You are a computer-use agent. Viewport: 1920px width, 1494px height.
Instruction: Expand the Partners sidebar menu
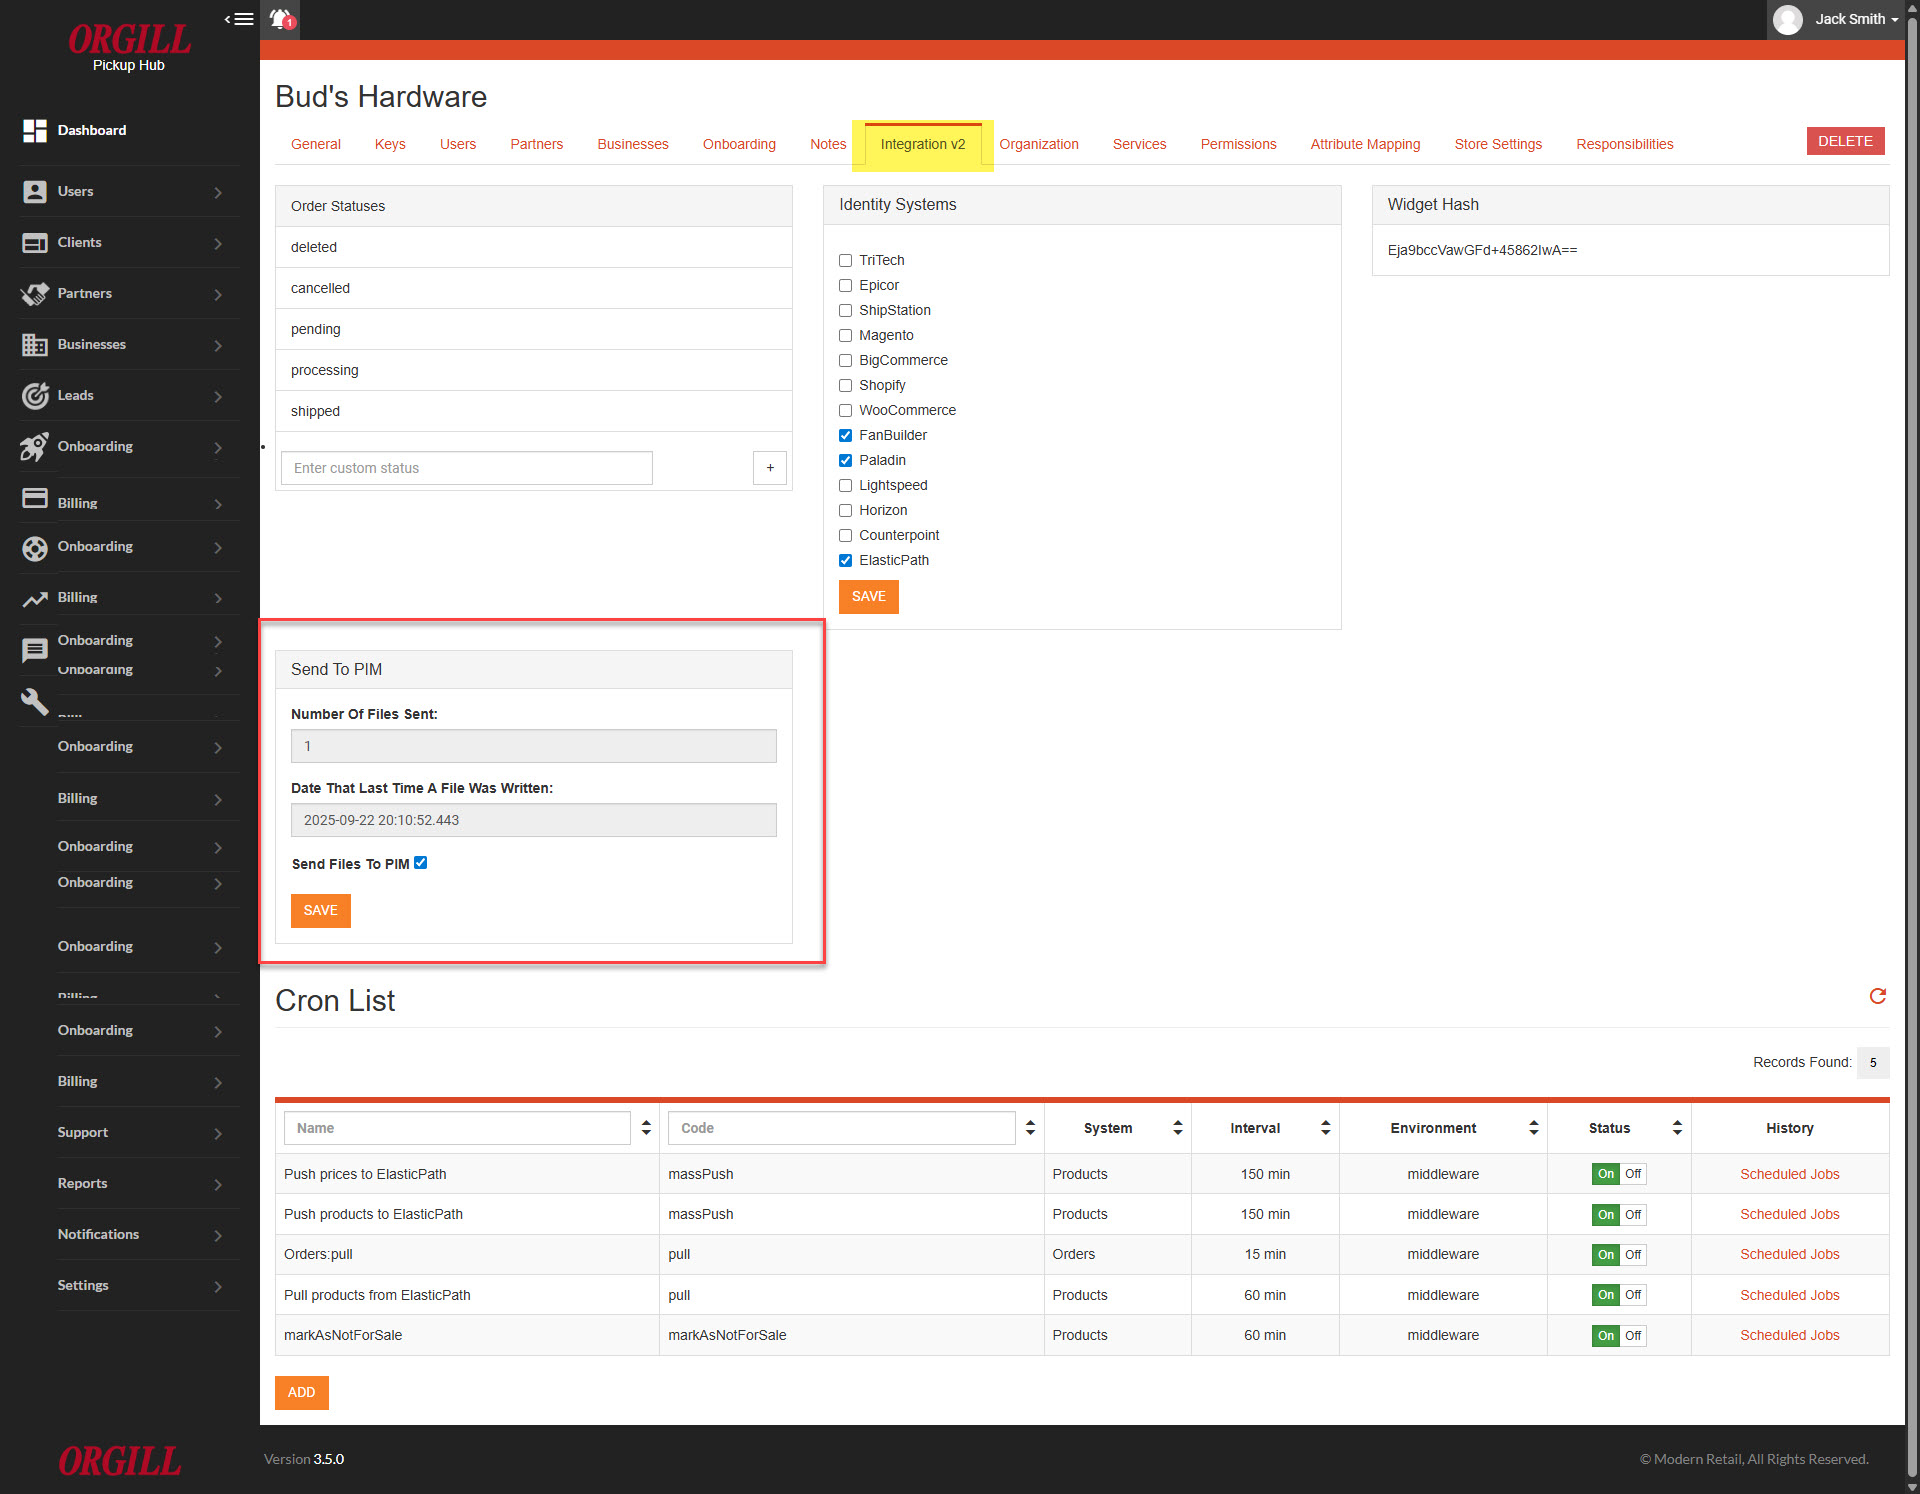point(218,294)
